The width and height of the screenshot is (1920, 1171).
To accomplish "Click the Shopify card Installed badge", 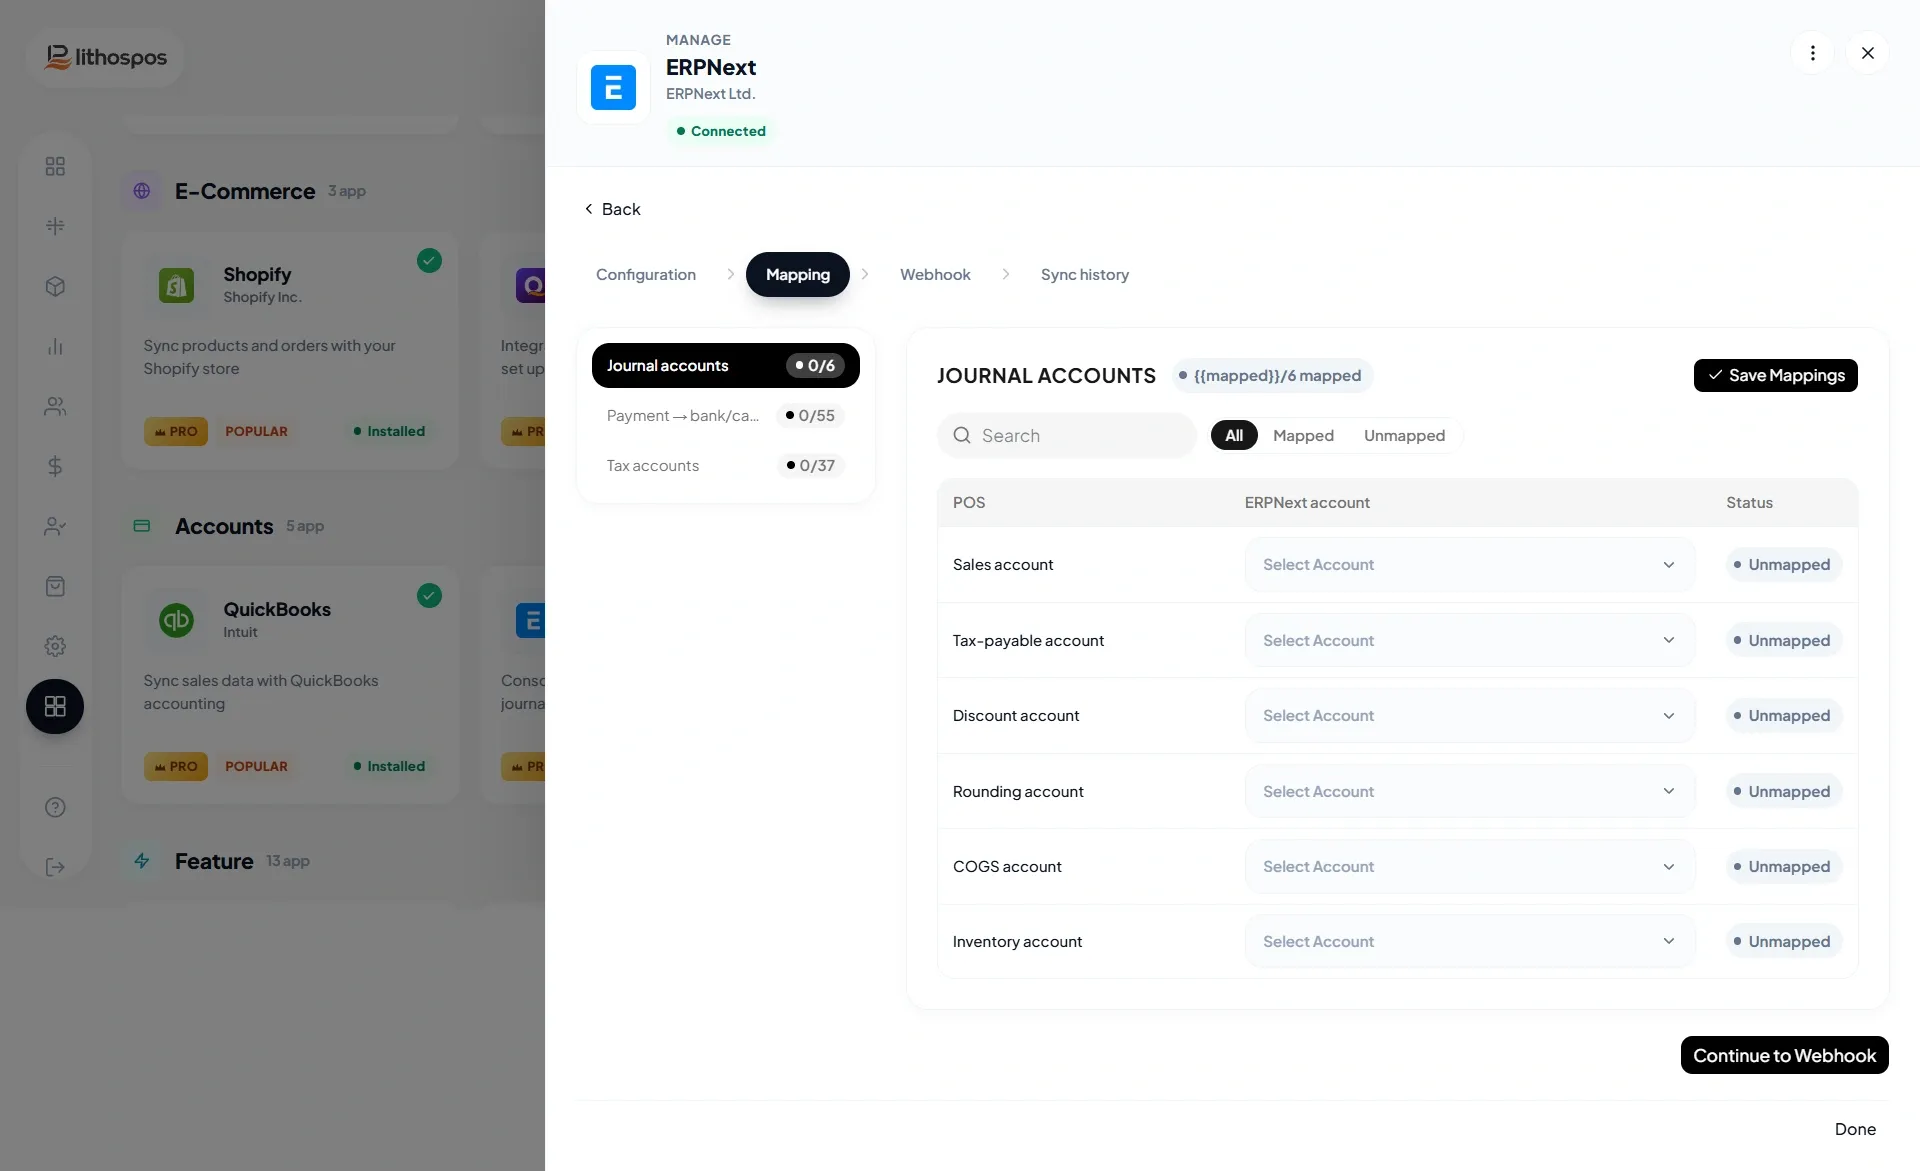I will point(389,432).
